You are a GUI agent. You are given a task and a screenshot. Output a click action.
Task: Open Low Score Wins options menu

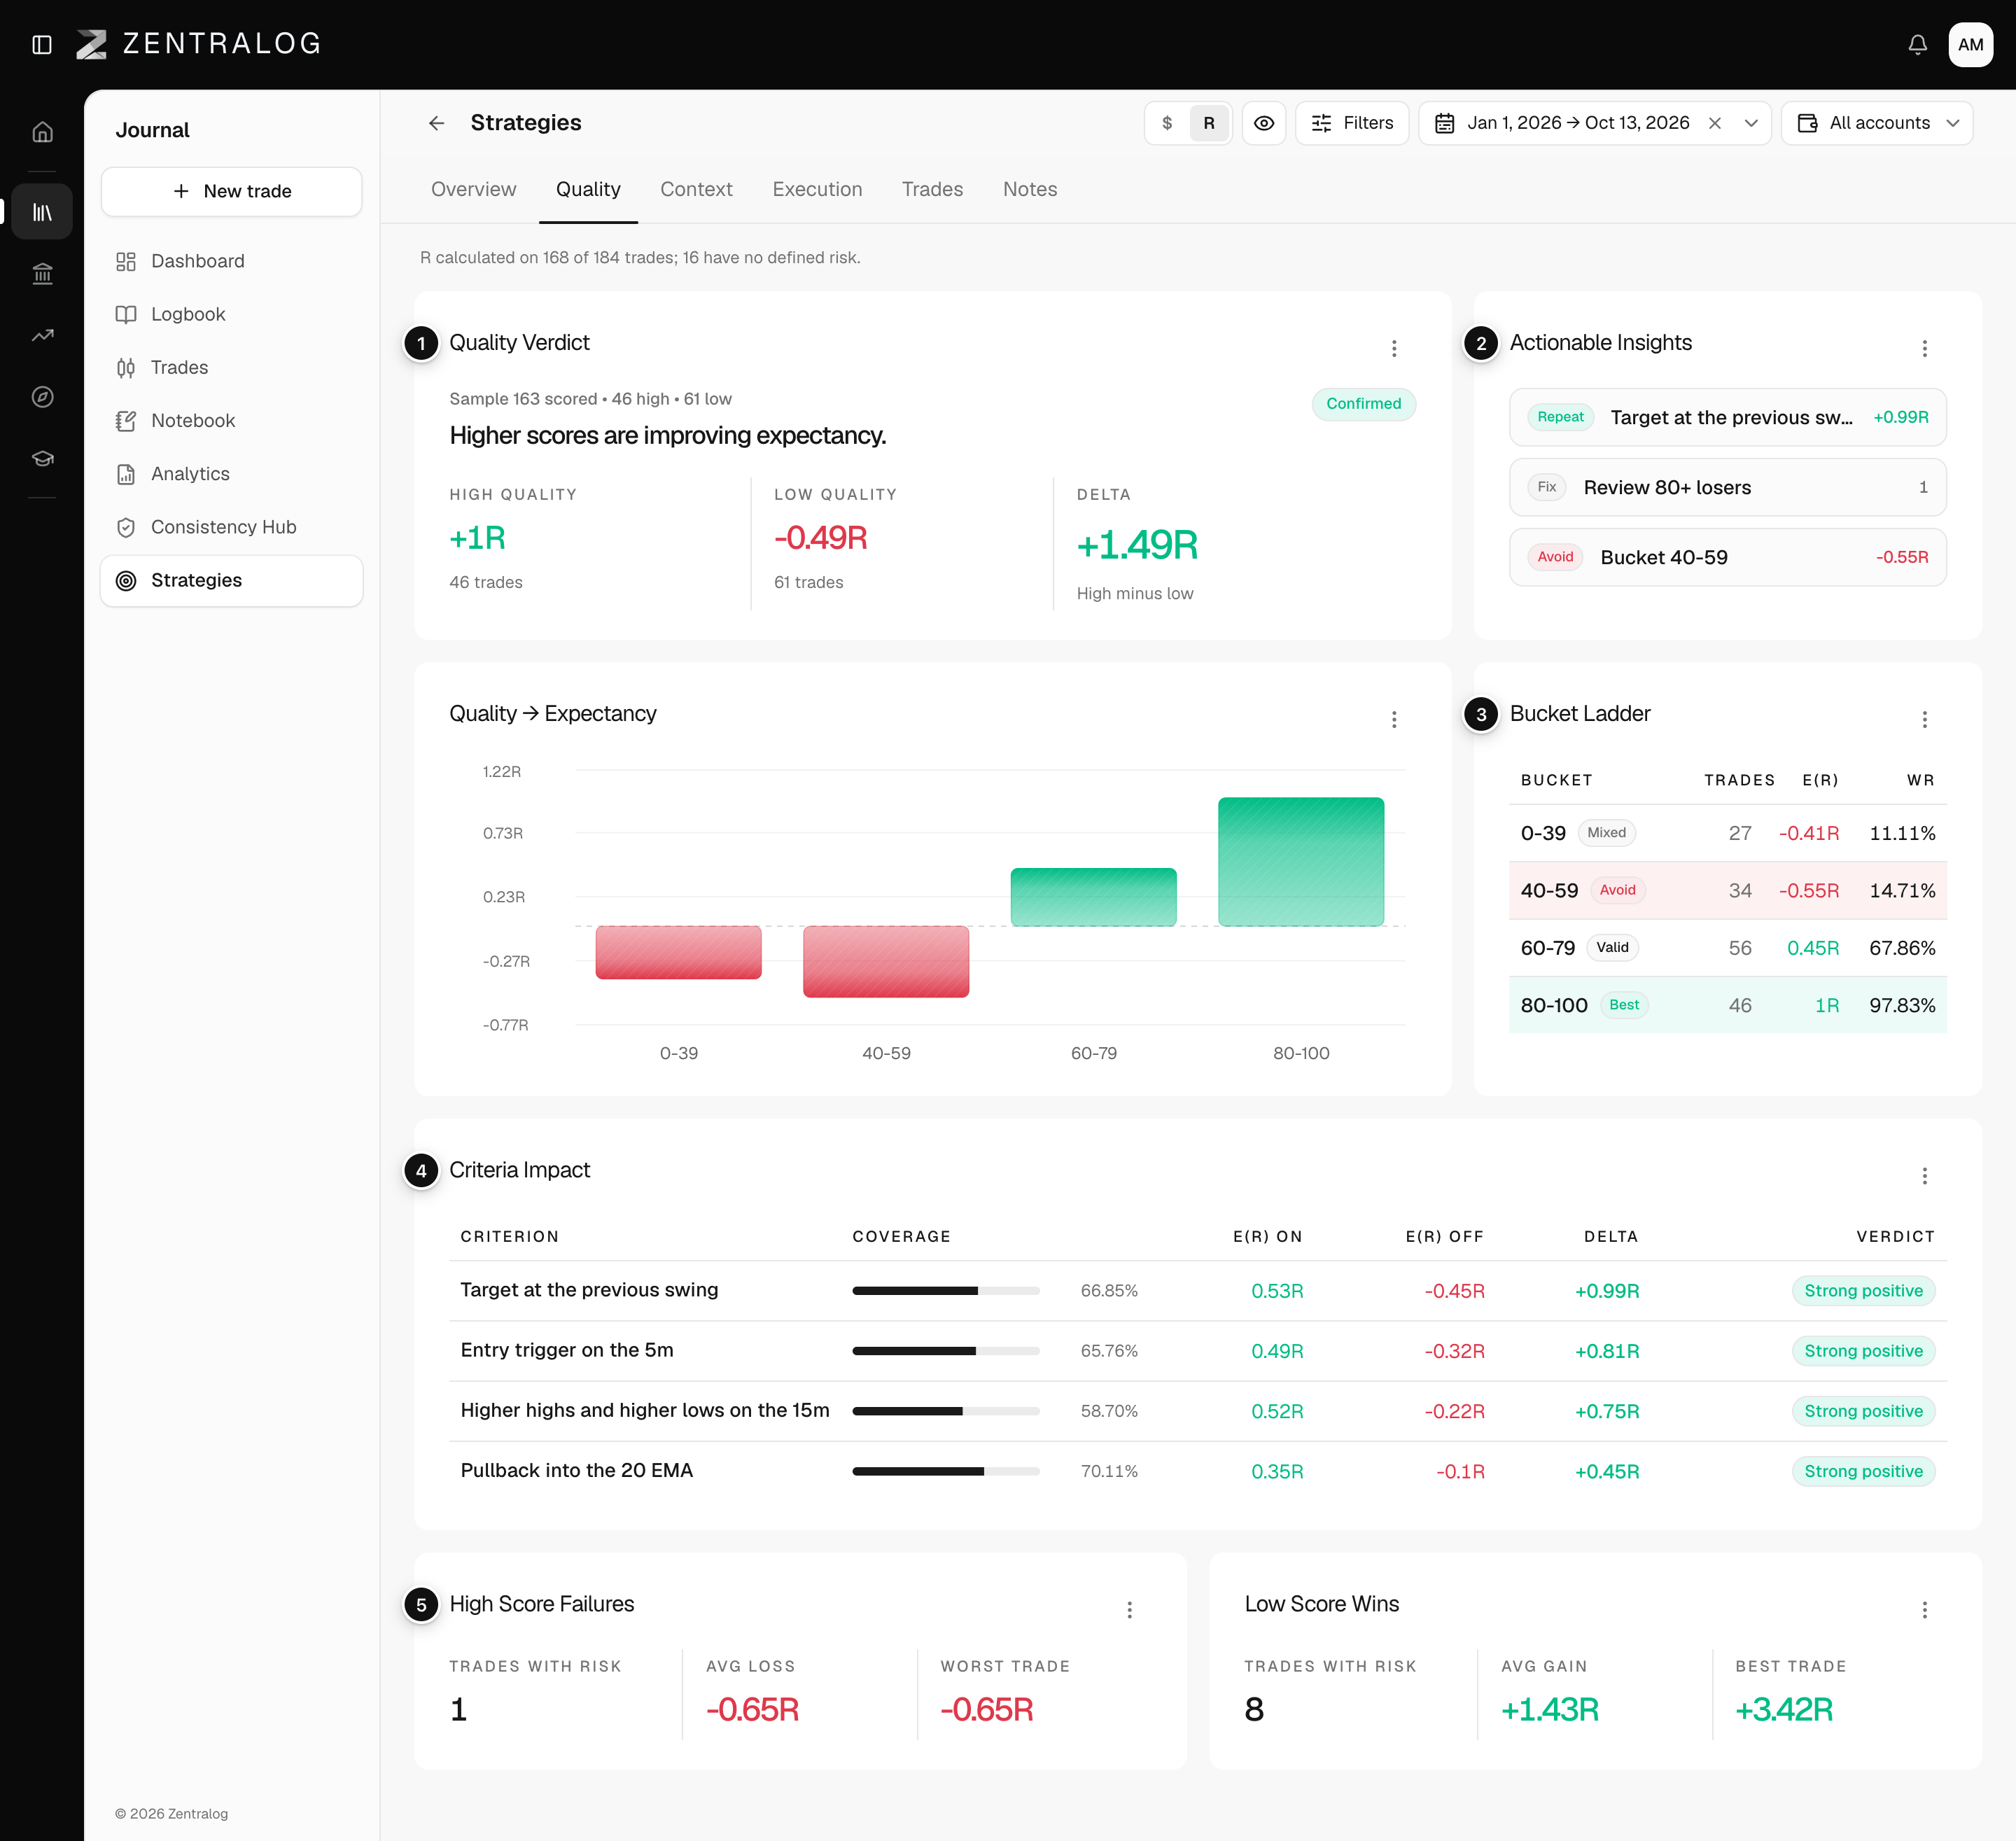pyautogui.click(x=1924, y=1610)
